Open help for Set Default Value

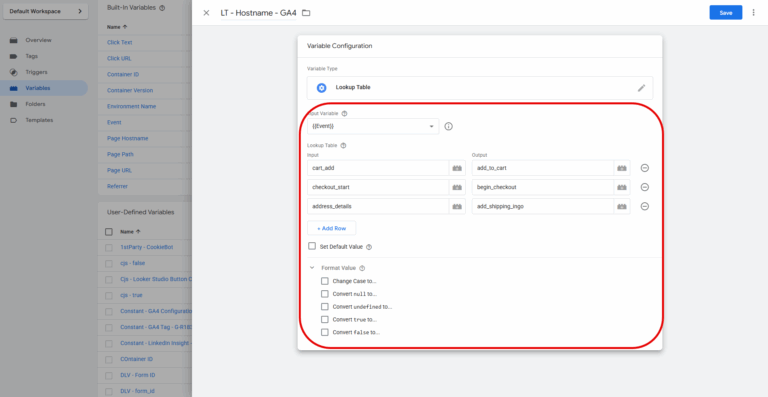(x=369, y=247)
